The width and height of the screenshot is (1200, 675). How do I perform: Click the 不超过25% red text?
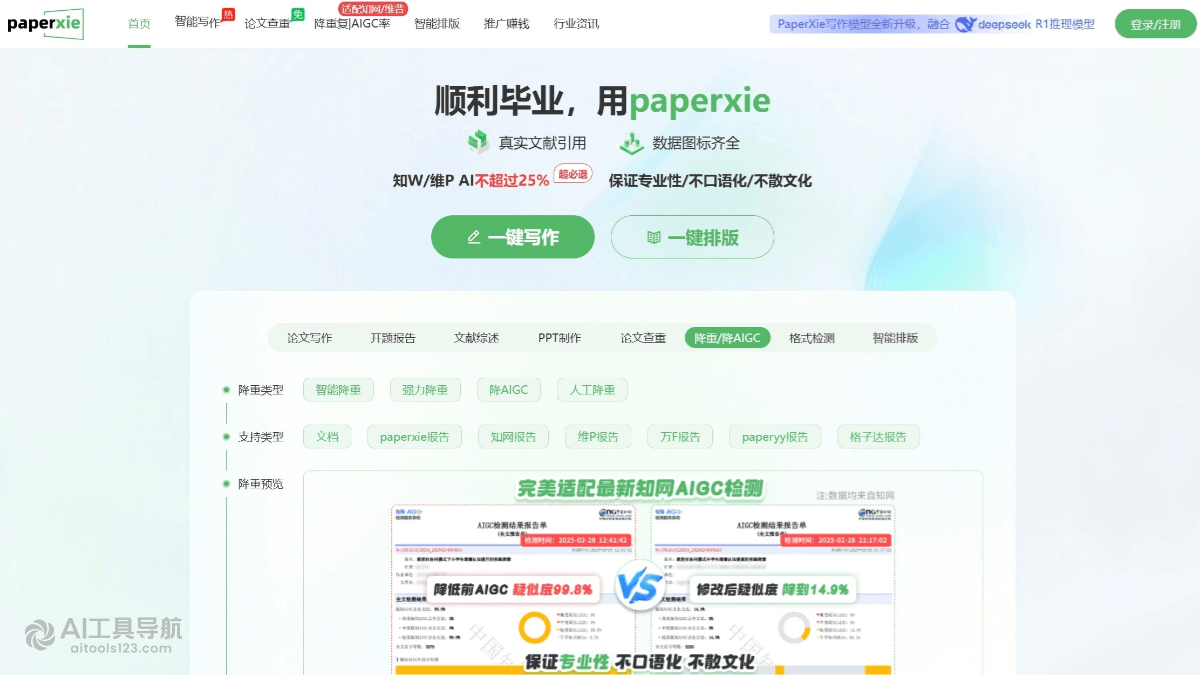click(x=511, y=181)
